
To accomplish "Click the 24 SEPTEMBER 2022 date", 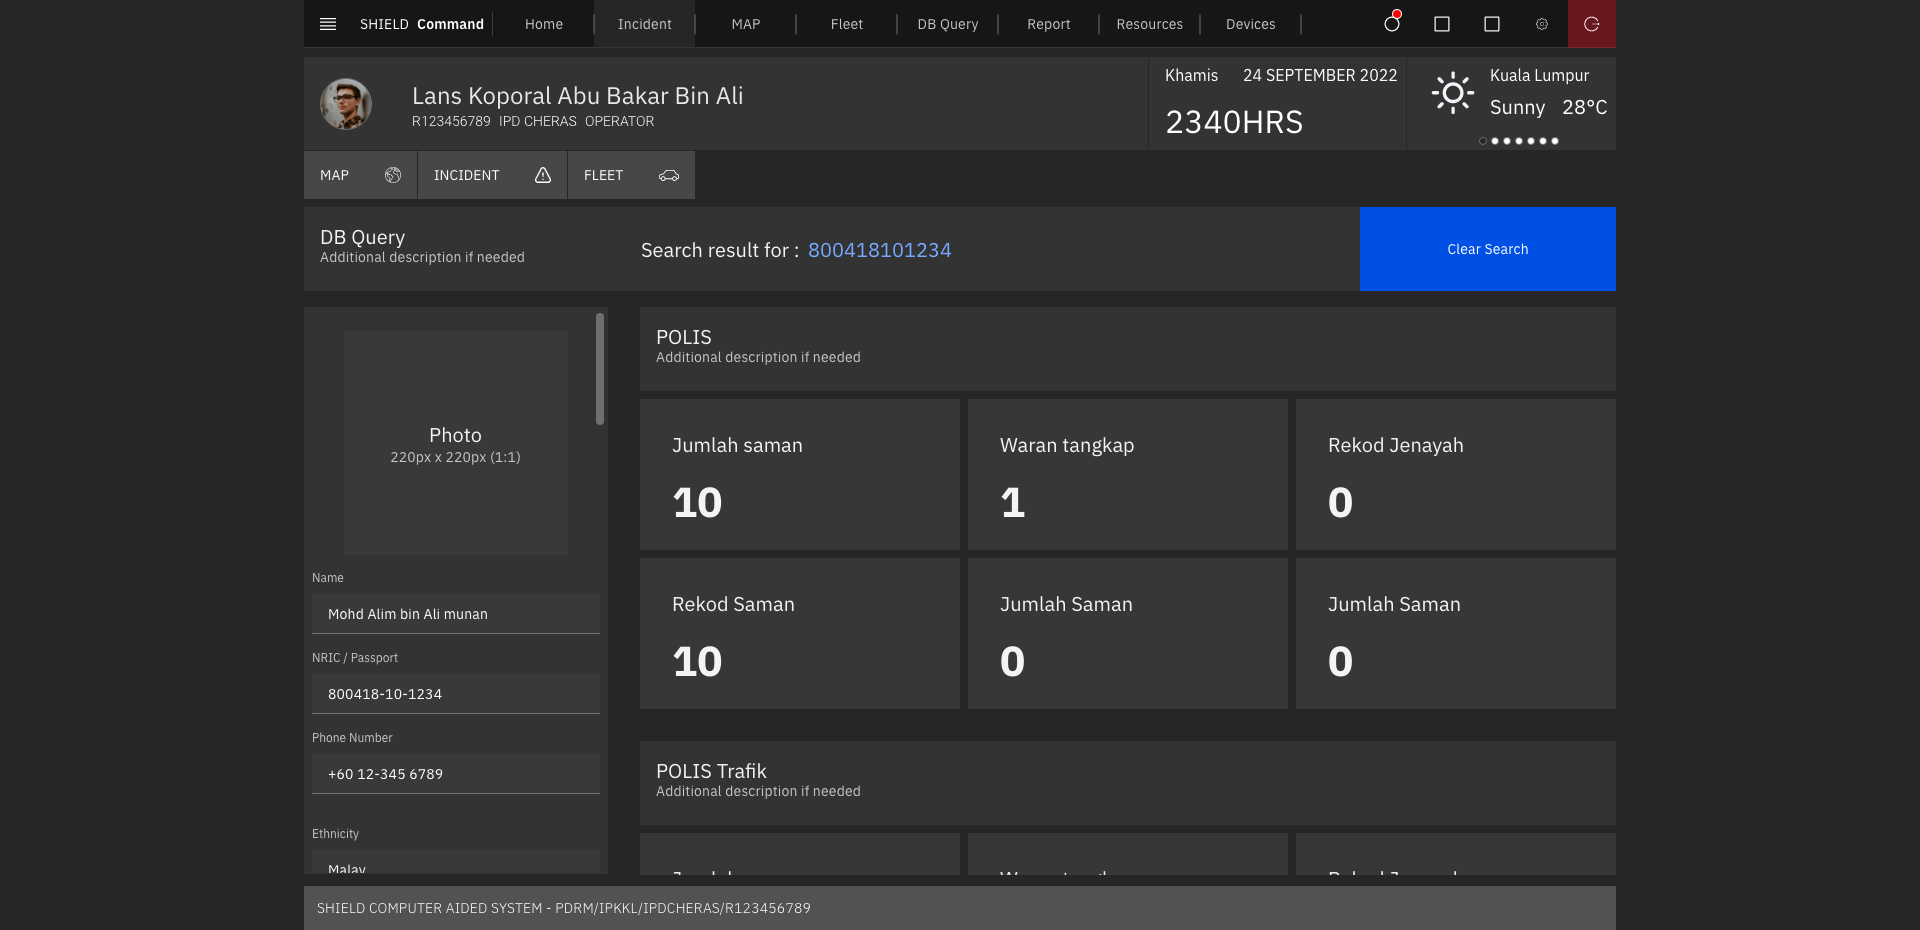I will [1320, 75].
